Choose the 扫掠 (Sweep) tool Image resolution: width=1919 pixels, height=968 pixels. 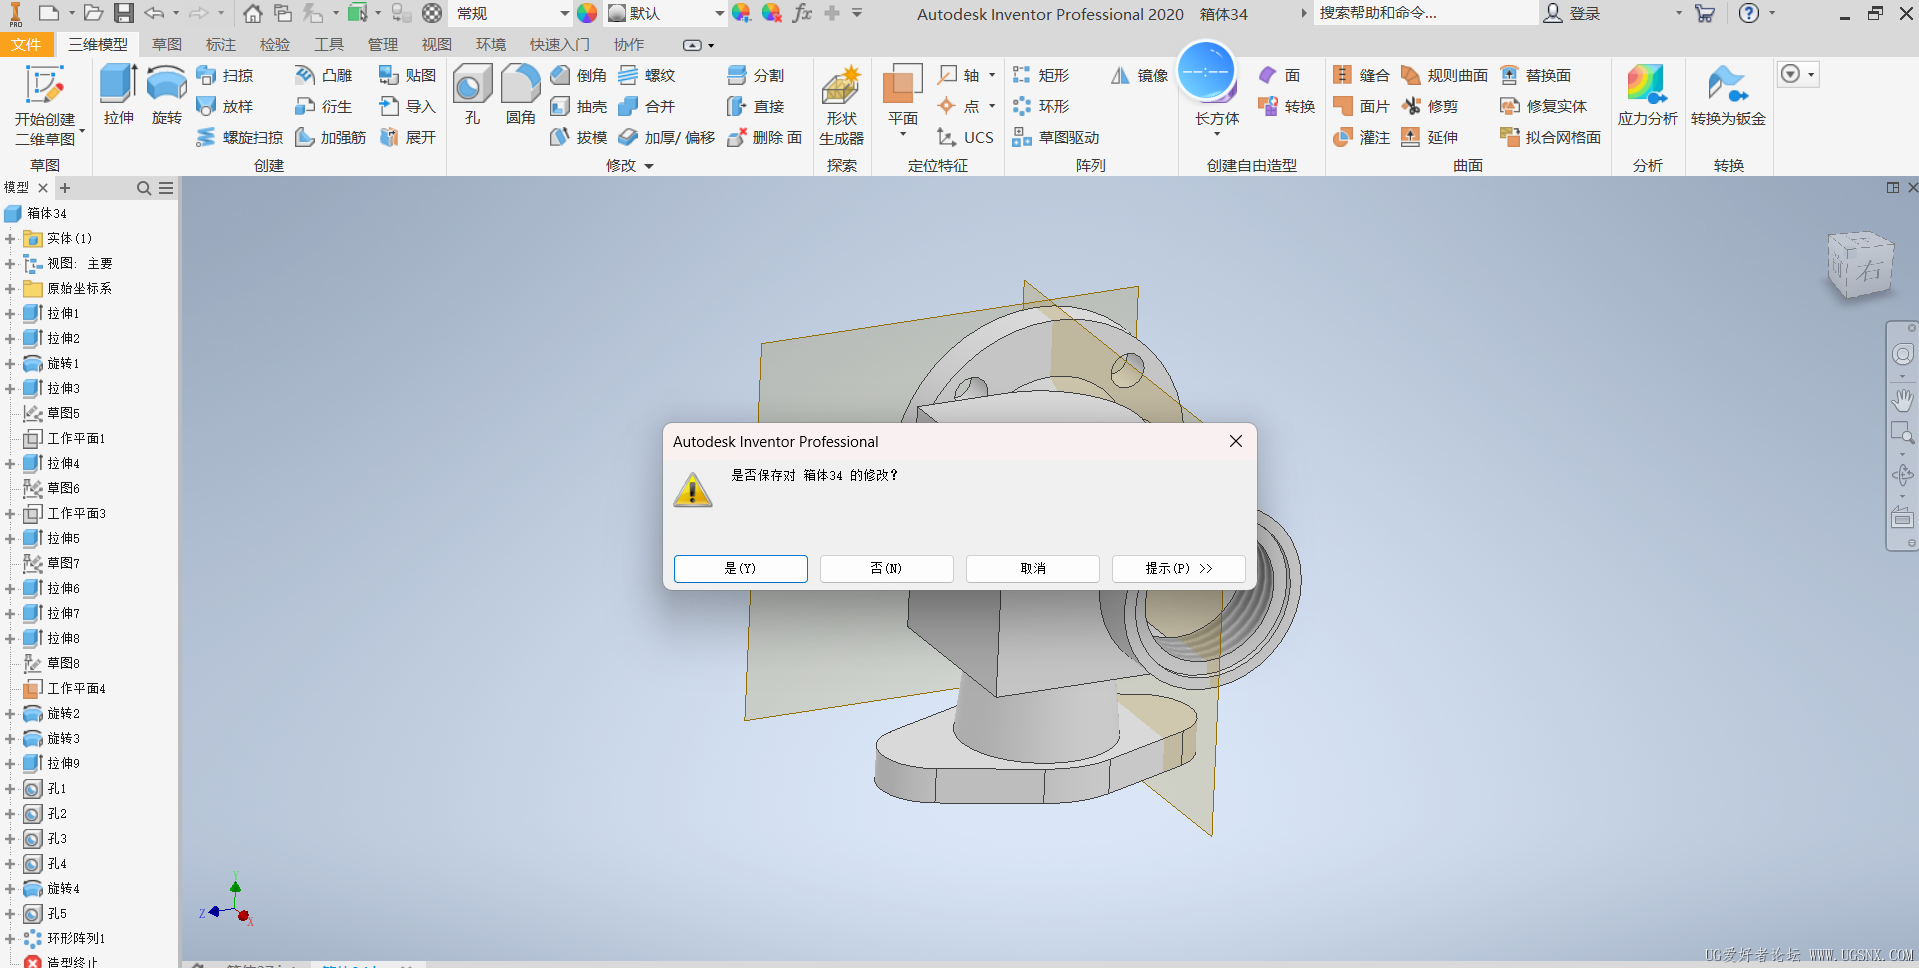tap(225, 75)
